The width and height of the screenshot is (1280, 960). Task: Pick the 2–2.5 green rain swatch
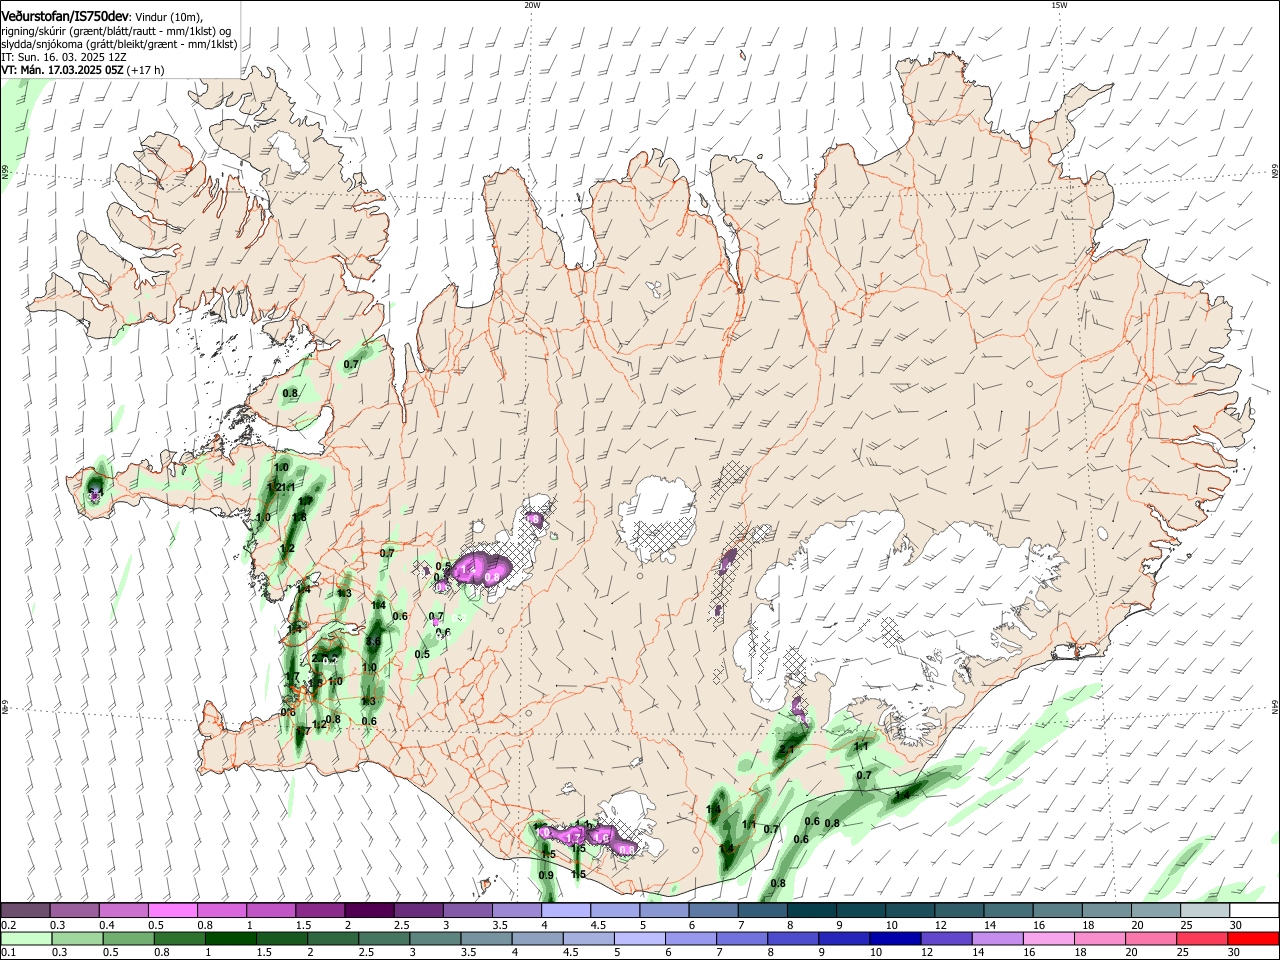(x=333, y=939)
